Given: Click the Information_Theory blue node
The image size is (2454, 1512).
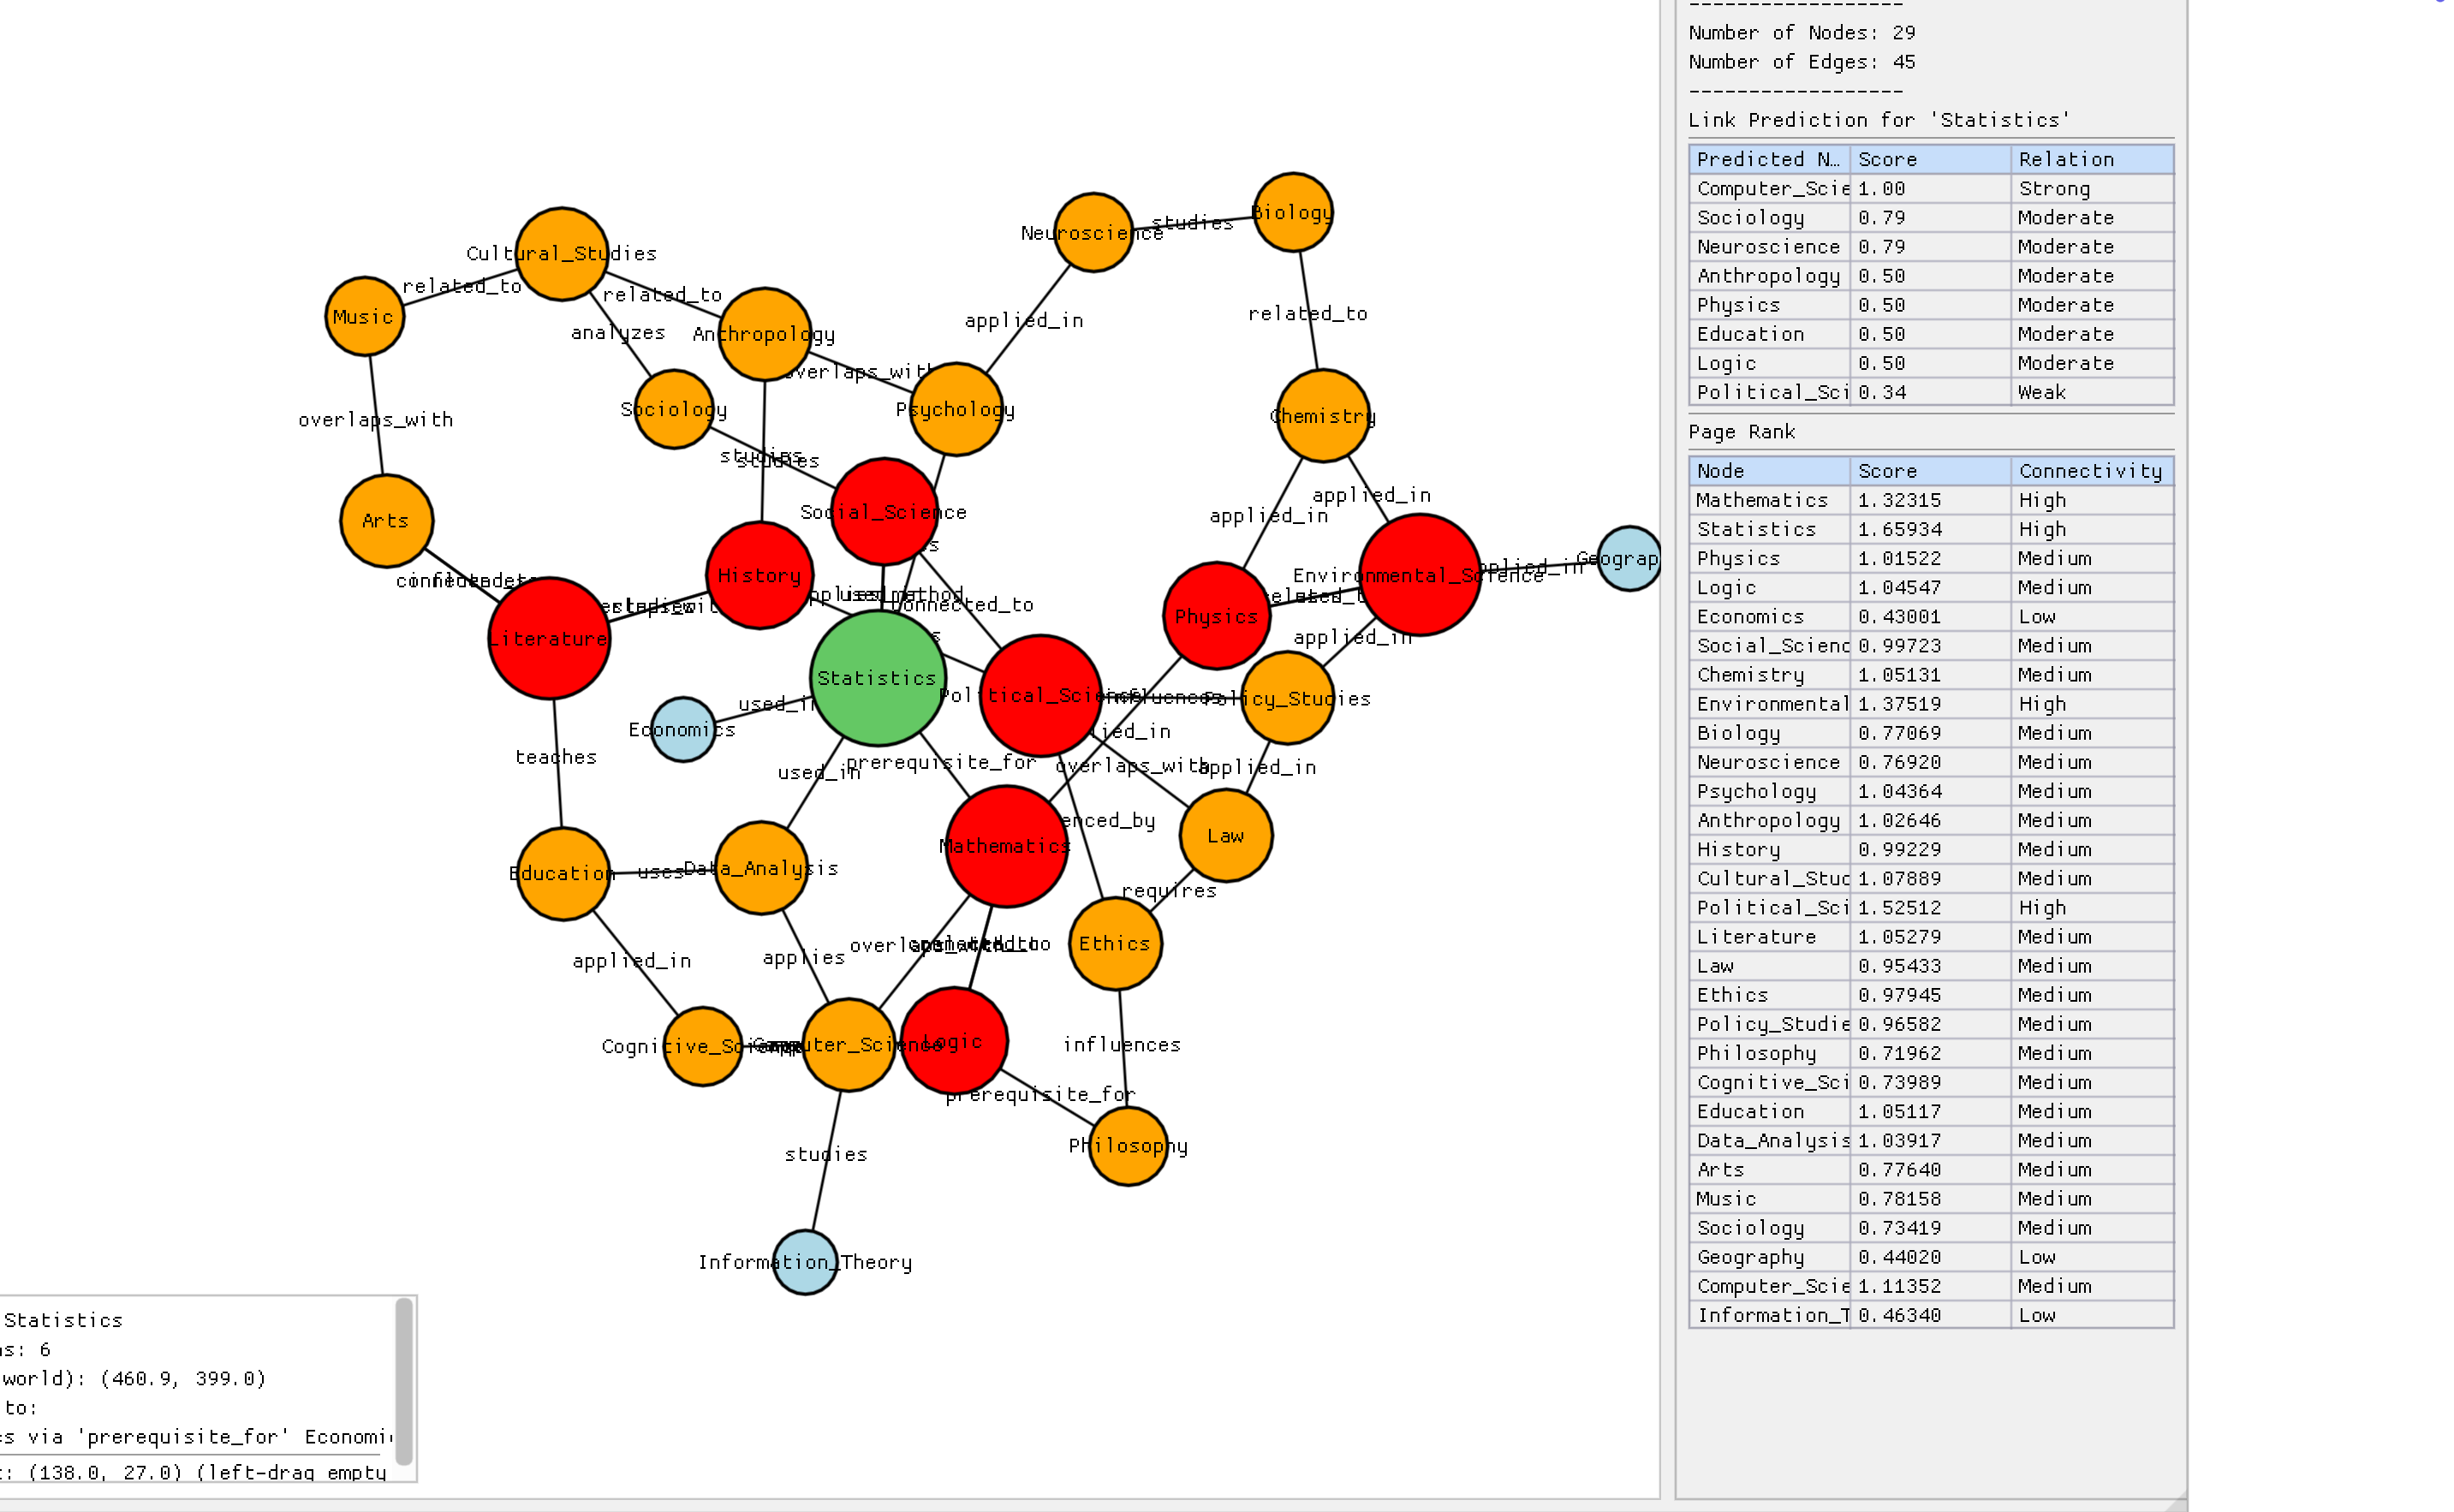Looking at the screenshot, I should click(805, 1262).
